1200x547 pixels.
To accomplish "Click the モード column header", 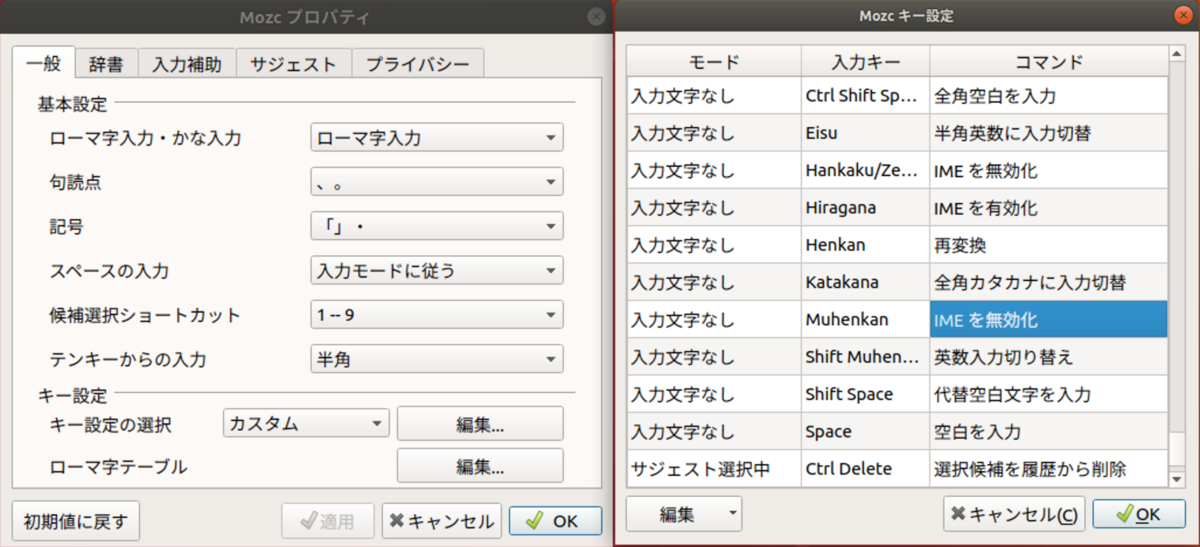I will tap(714, 62).
